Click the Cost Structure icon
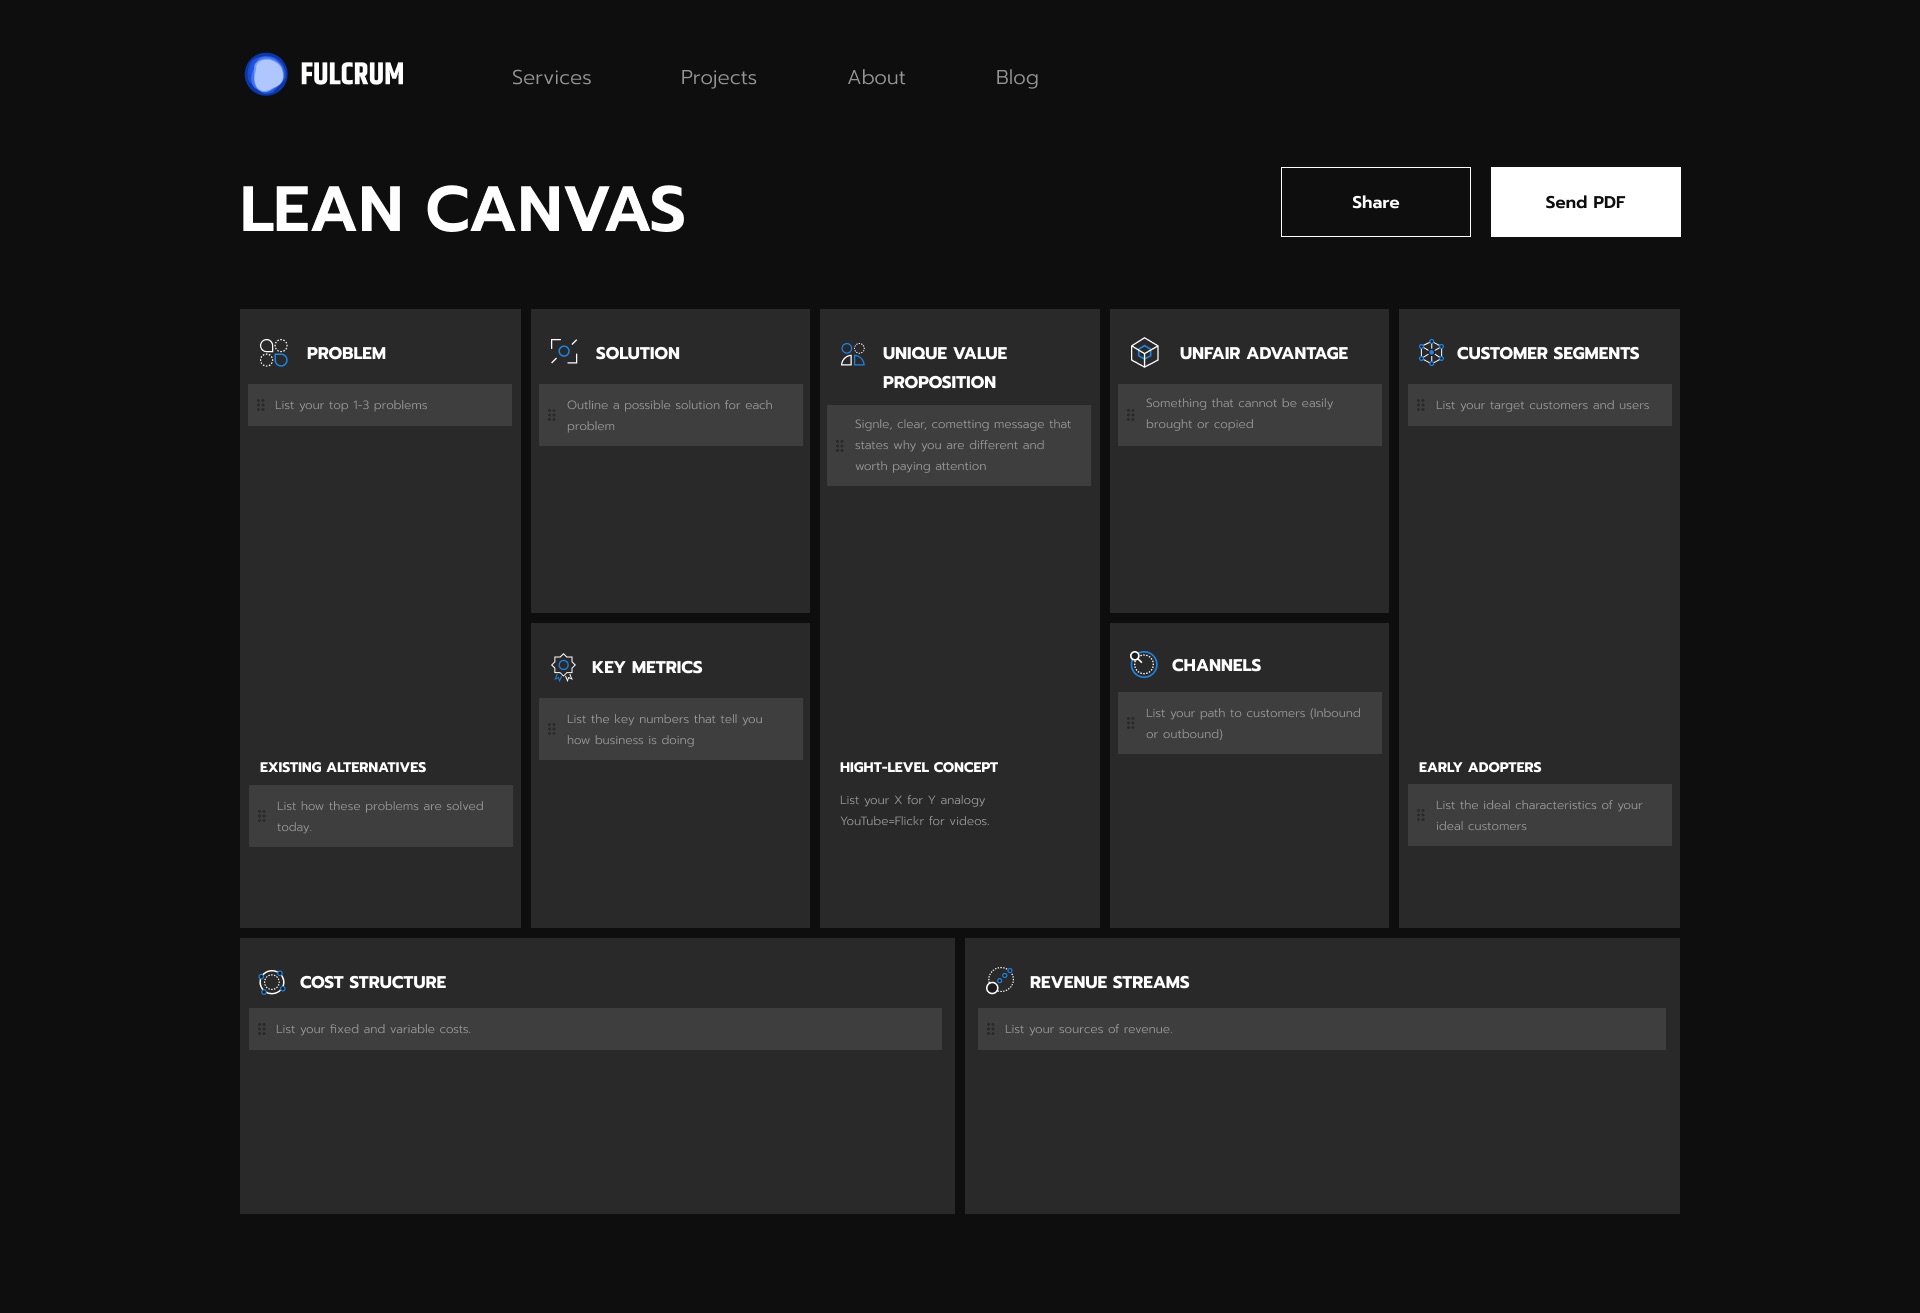The image size is (1920, 1313). click(270, 980)
